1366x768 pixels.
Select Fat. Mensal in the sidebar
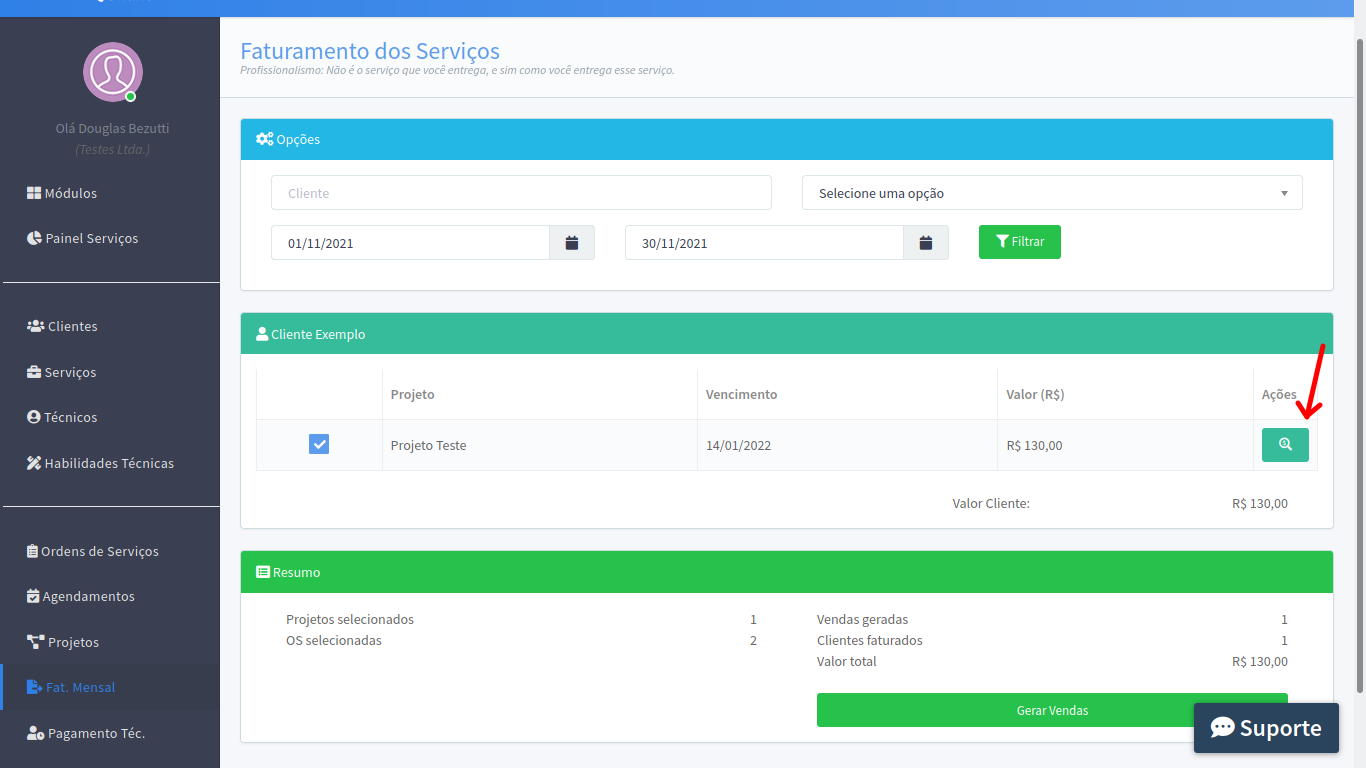80,687
